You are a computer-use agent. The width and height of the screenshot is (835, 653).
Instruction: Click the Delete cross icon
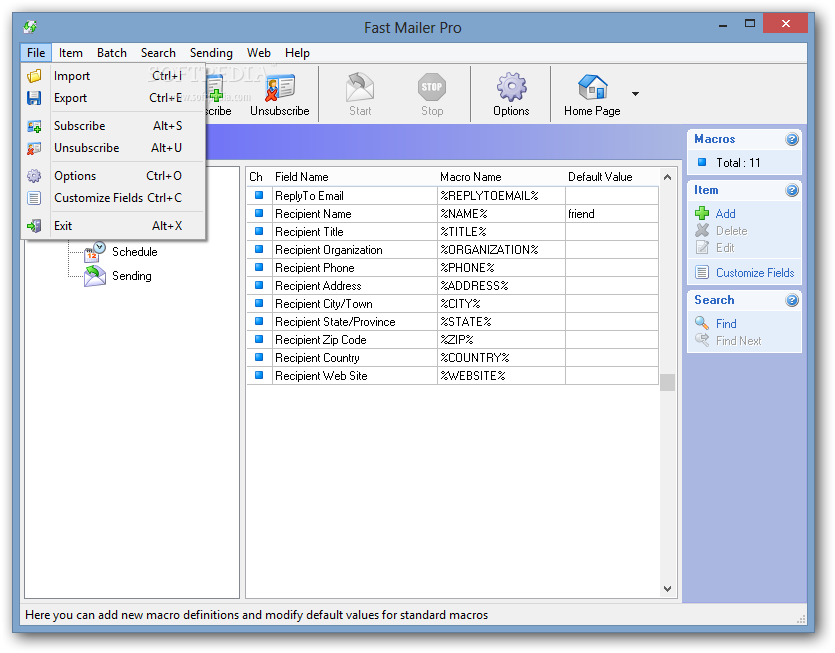(702, 230)
